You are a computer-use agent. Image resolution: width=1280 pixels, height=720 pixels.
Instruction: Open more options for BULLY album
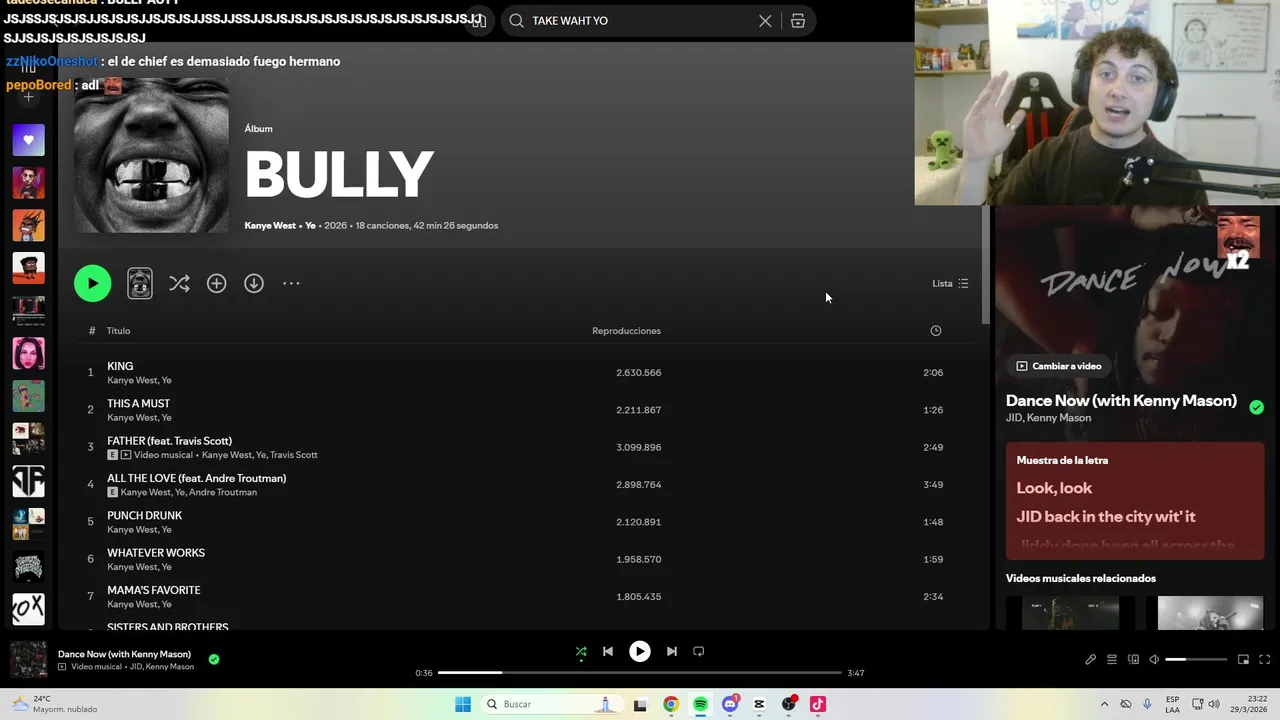tap(291, 283)
